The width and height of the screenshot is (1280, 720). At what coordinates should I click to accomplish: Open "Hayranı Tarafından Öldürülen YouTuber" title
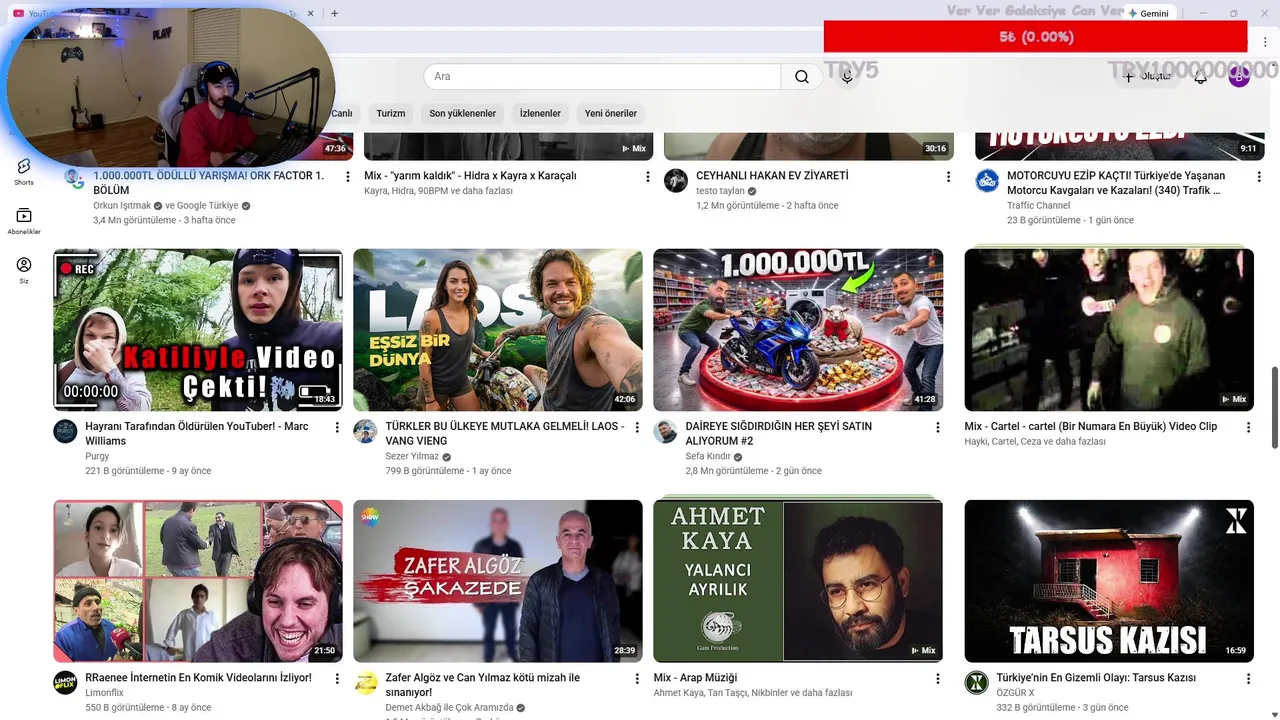[197, 434]
